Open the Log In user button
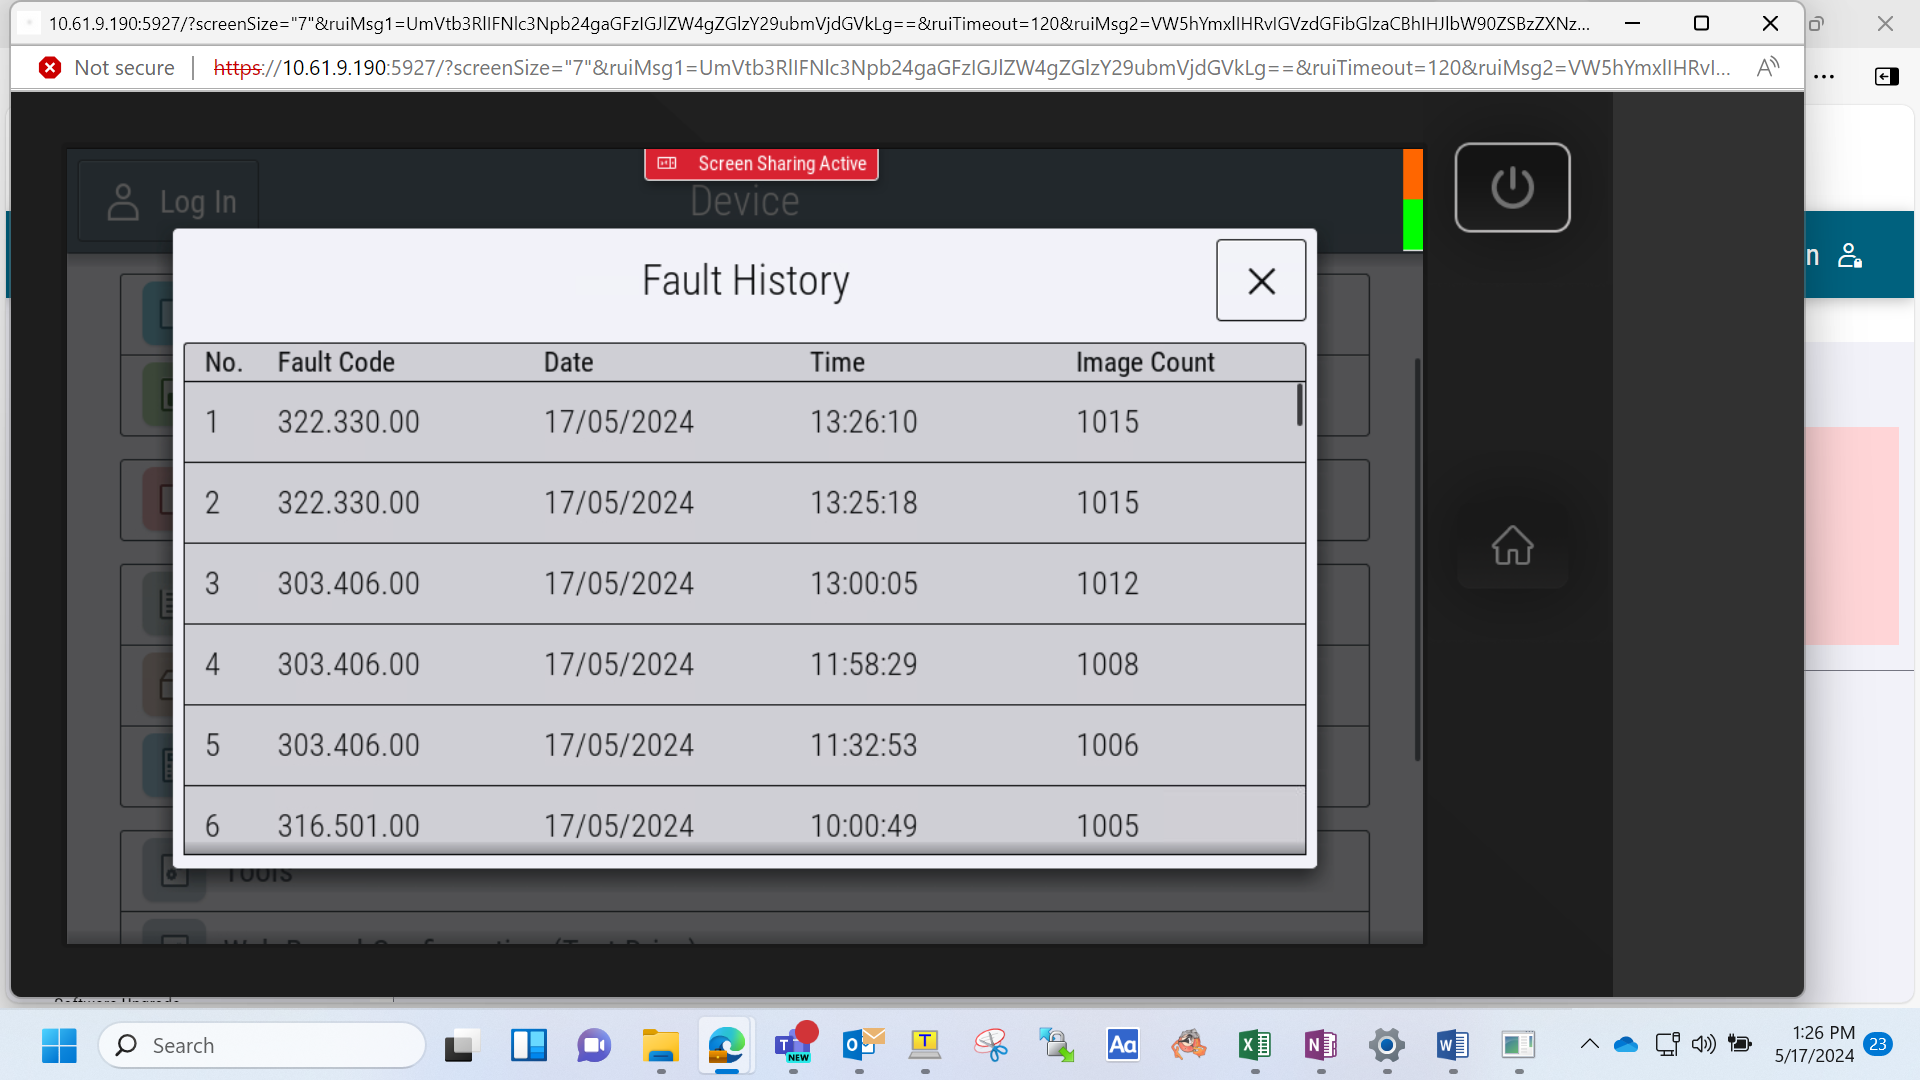 (x=170, y=202)
